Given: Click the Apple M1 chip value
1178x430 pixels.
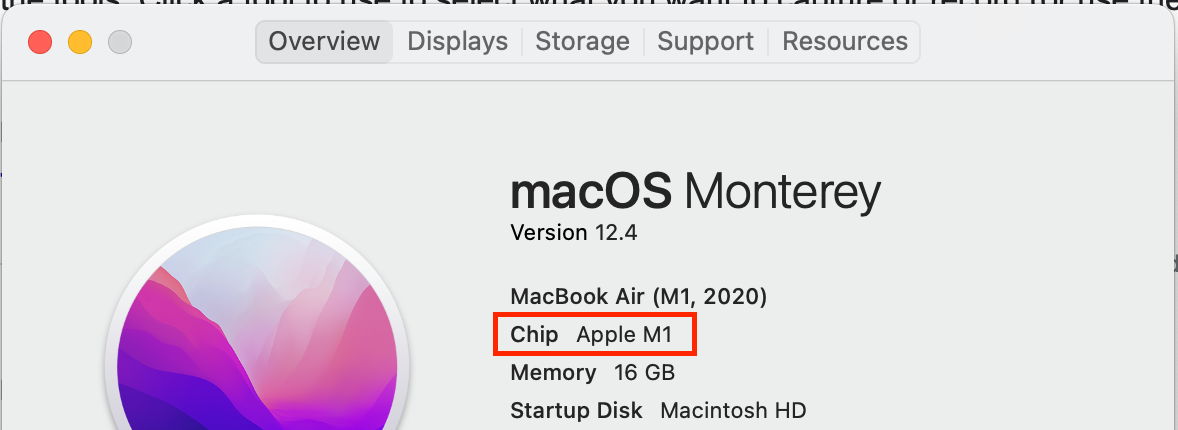Looking at the screenshot, I should tap(624, 335).
